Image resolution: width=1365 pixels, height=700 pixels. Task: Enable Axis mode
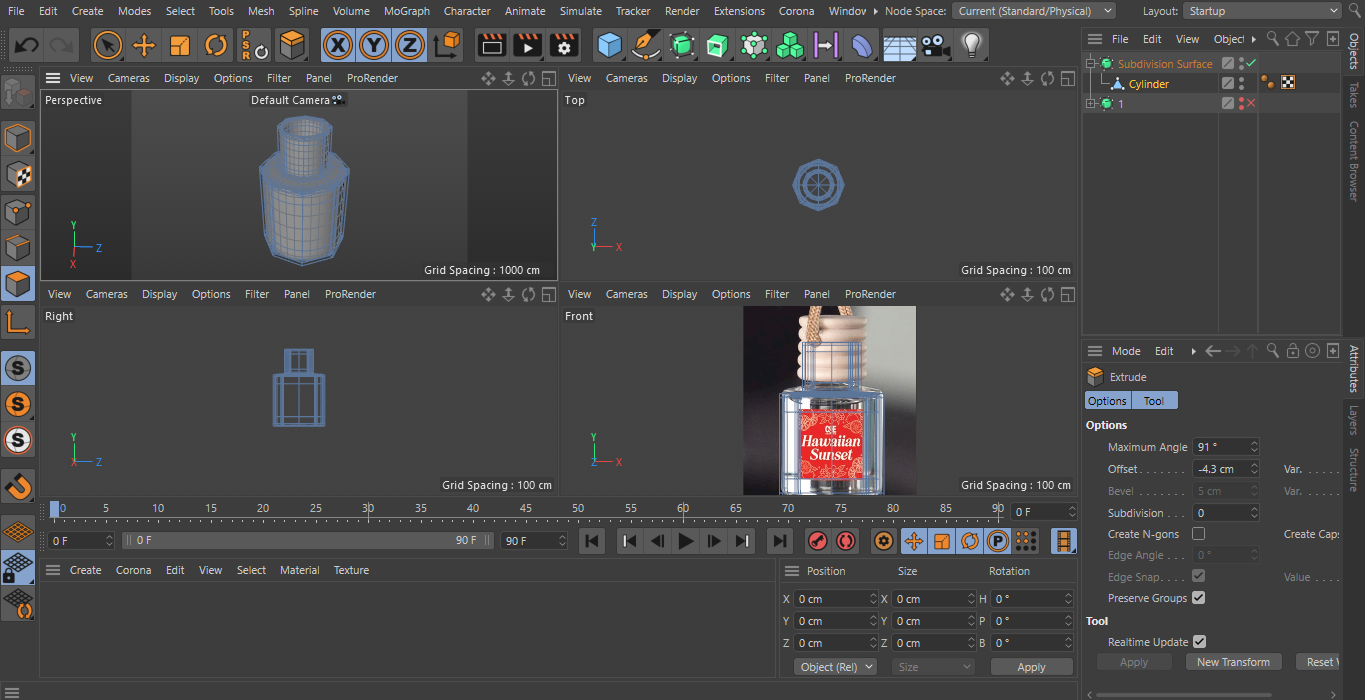tap(18, 321)
